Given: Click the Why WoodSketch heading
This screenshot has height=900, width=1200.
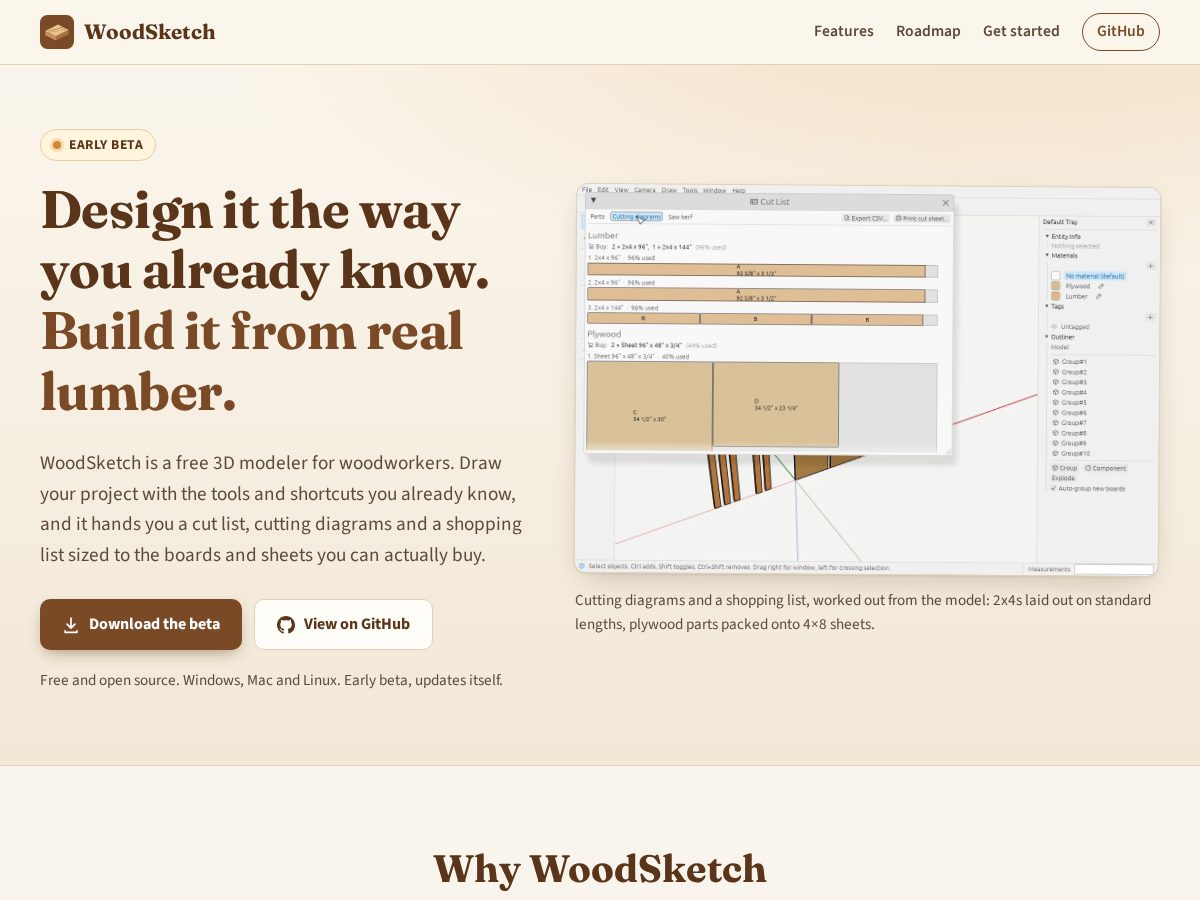Looking at the screenshot, I should click(600, 869).
